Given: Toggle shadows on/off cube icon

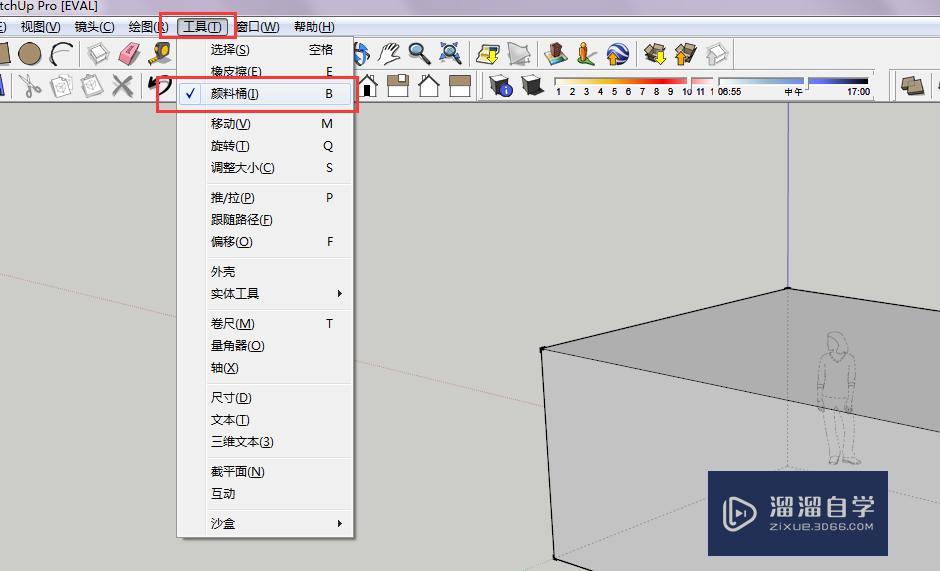Looking at the screenshot, I should pos(532,86).
